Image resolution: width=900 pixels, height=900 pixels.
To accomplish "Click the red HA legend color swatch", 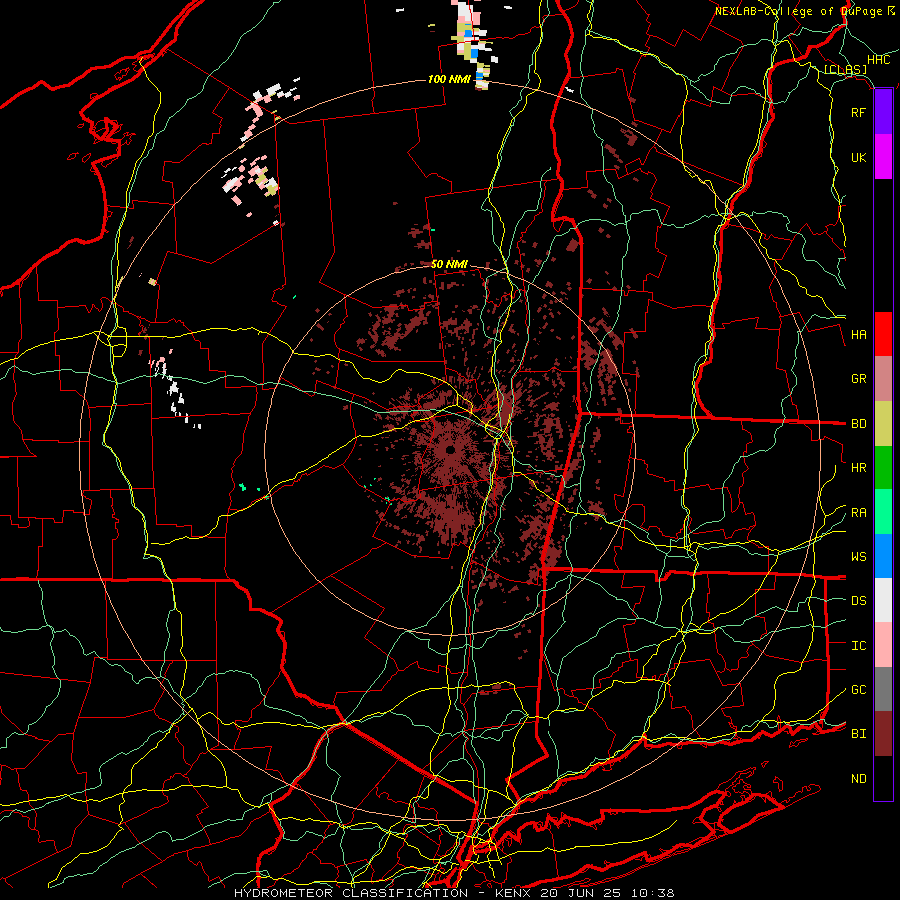I will (x=883, y=334).
